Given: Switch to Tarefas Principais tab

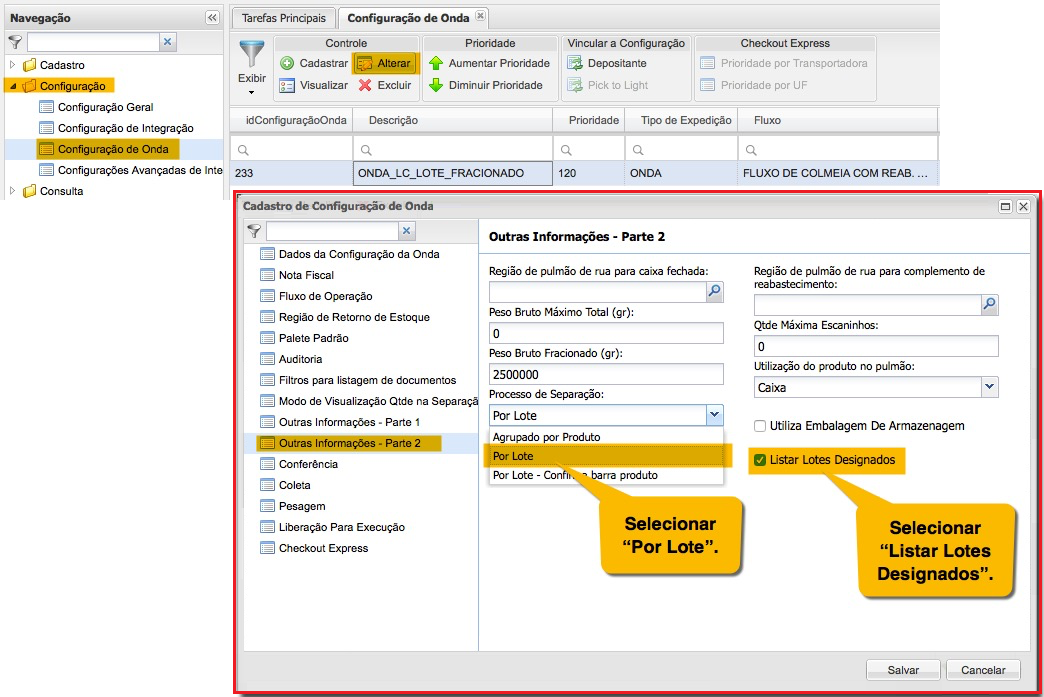Looking at the screenshot, I should (284, 18).
